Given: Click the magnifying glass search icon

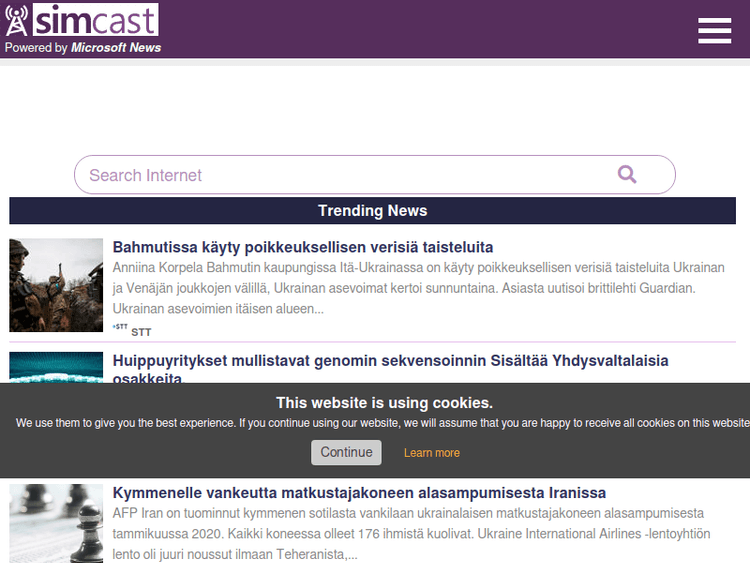Looking at the screenshot, I should (x=627, y=174).
